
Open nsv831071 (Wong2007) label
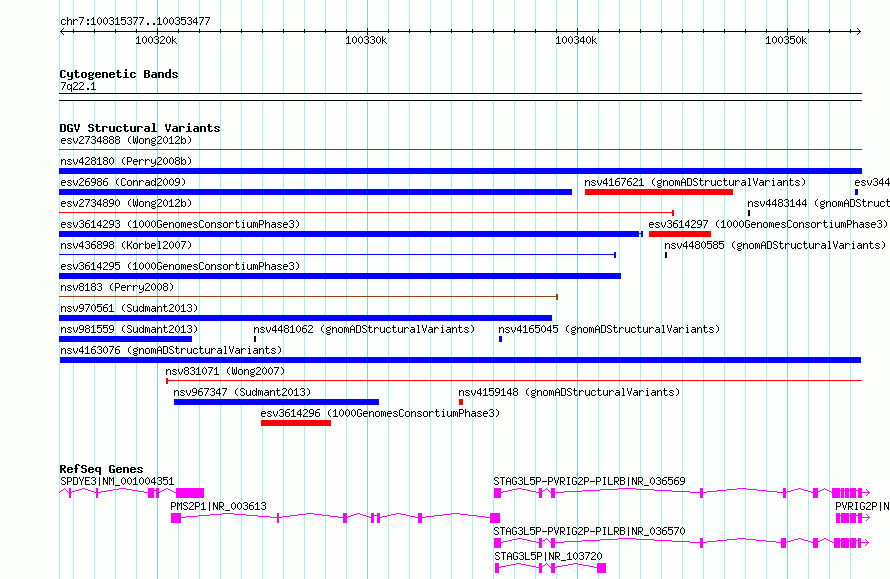pyautogui.click(x=225, y=371)
